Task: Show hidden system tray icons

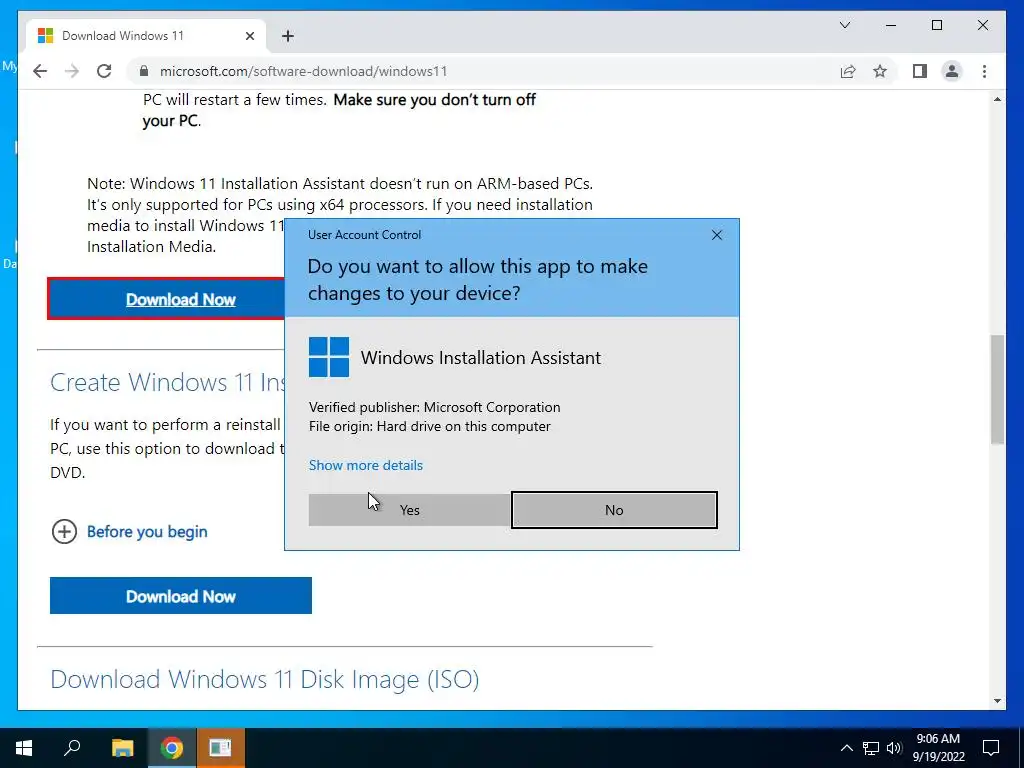Action: (x=846, y=748)
